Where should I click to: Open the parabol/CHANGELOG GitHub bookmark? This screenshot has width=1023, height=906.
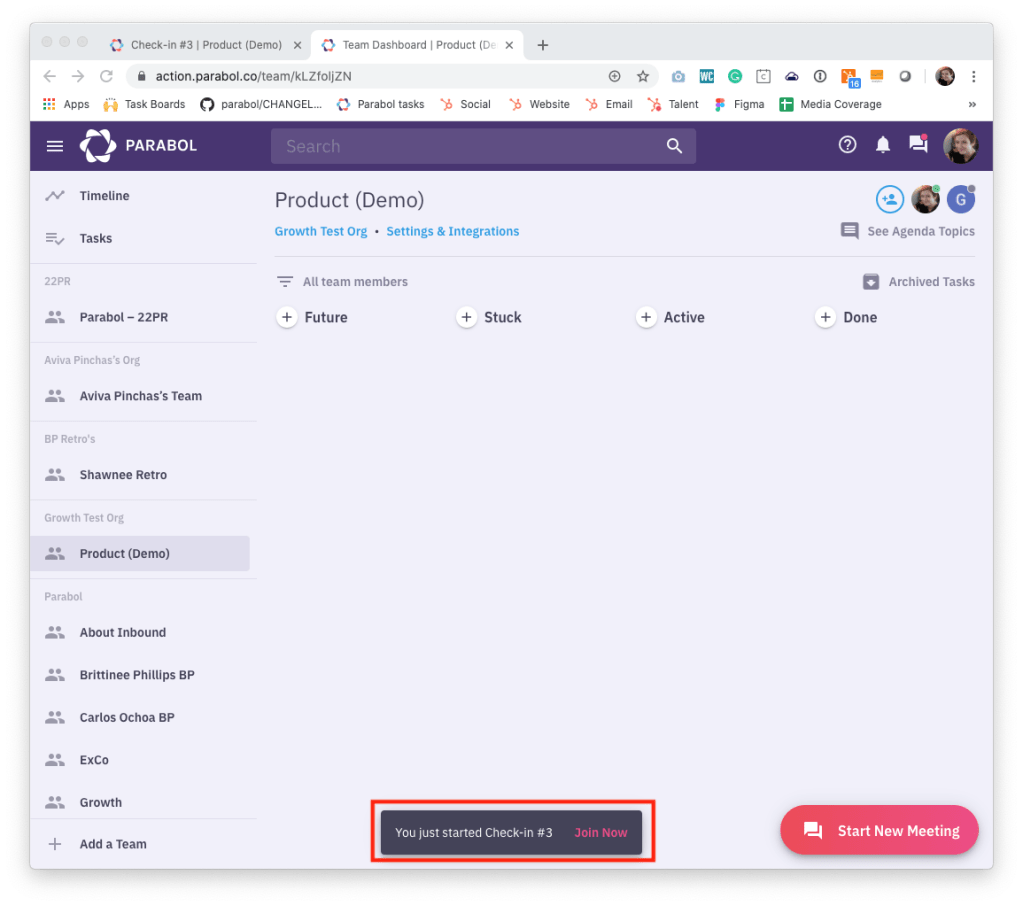(x=261, y=104)
